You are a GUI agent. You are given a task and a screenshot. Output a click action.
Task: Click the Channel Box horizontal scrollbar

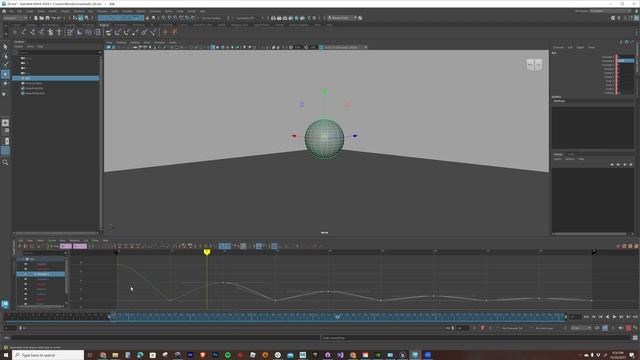(591, 234)
